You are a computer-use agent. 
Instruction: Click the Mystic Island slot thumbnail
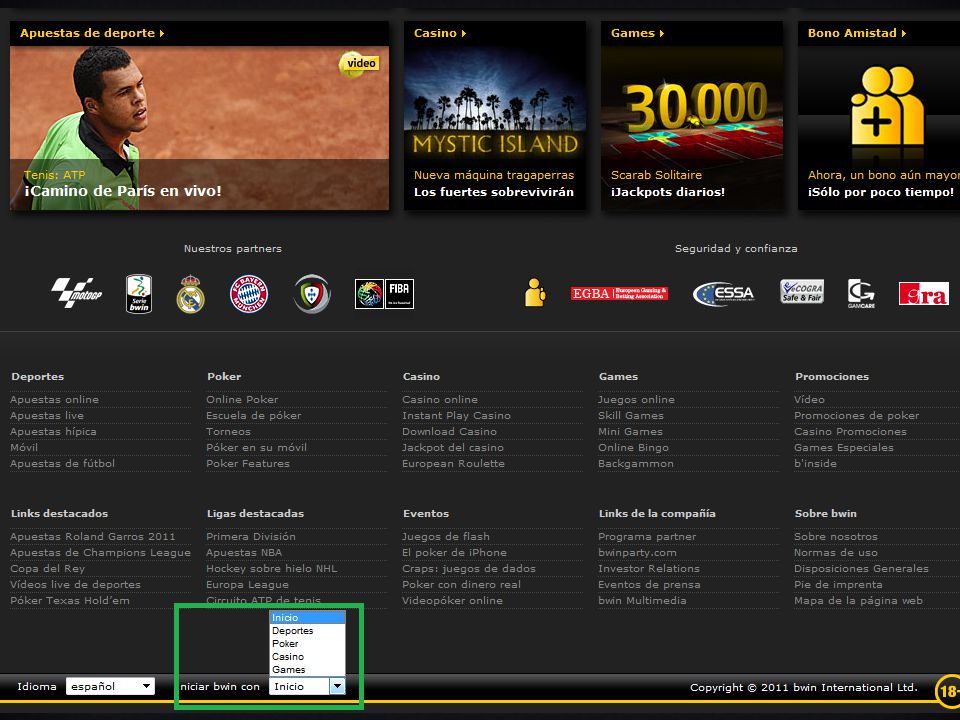pyautogui.click(x=495, y=104)
